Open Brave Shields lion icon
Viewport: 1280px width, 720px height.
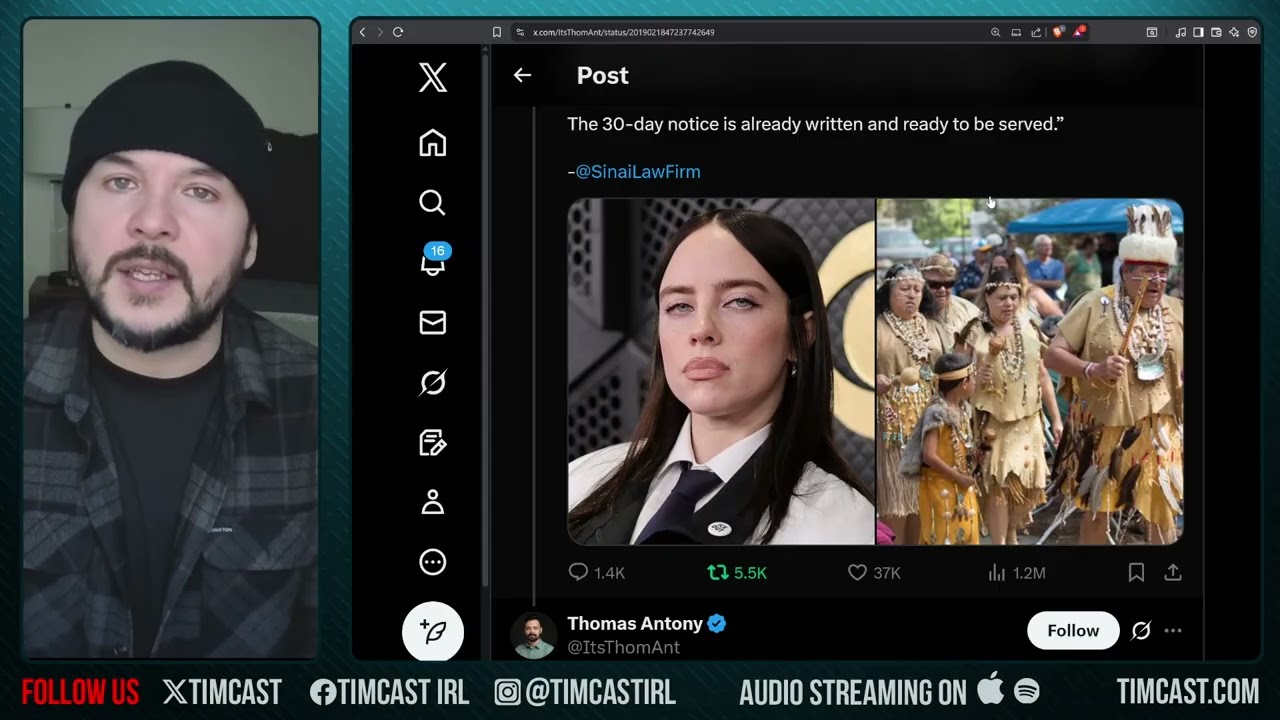1058,32
